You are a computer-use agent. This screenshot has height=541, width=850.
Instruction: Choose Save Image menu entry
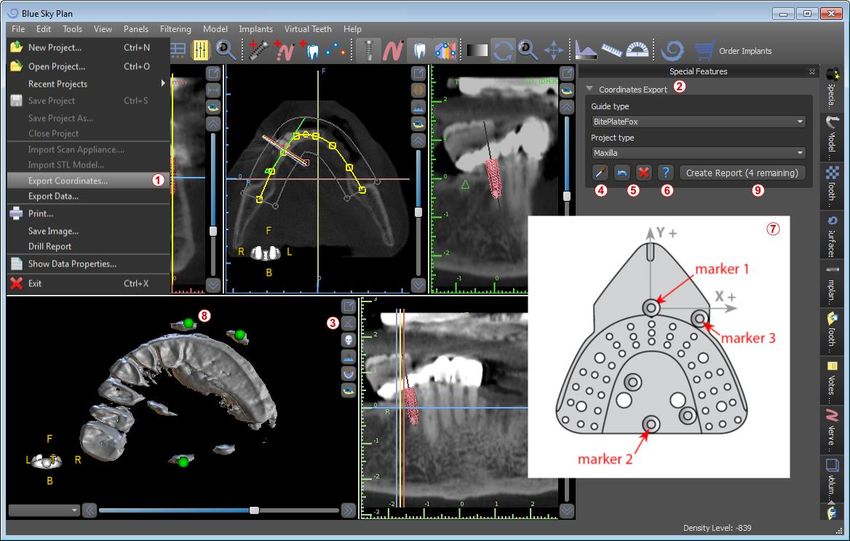tap(88, 231)
